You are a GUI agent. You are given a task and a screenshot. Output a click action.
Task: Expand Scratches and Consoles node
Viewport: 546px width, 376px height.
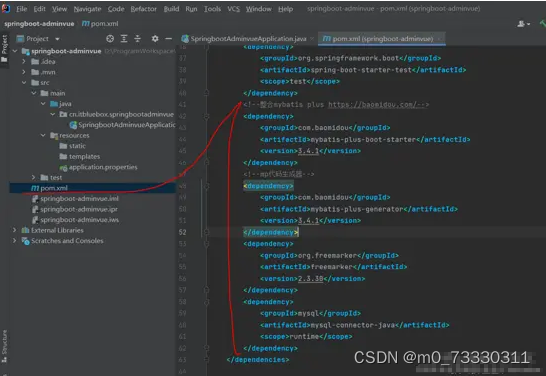[15, 241]
